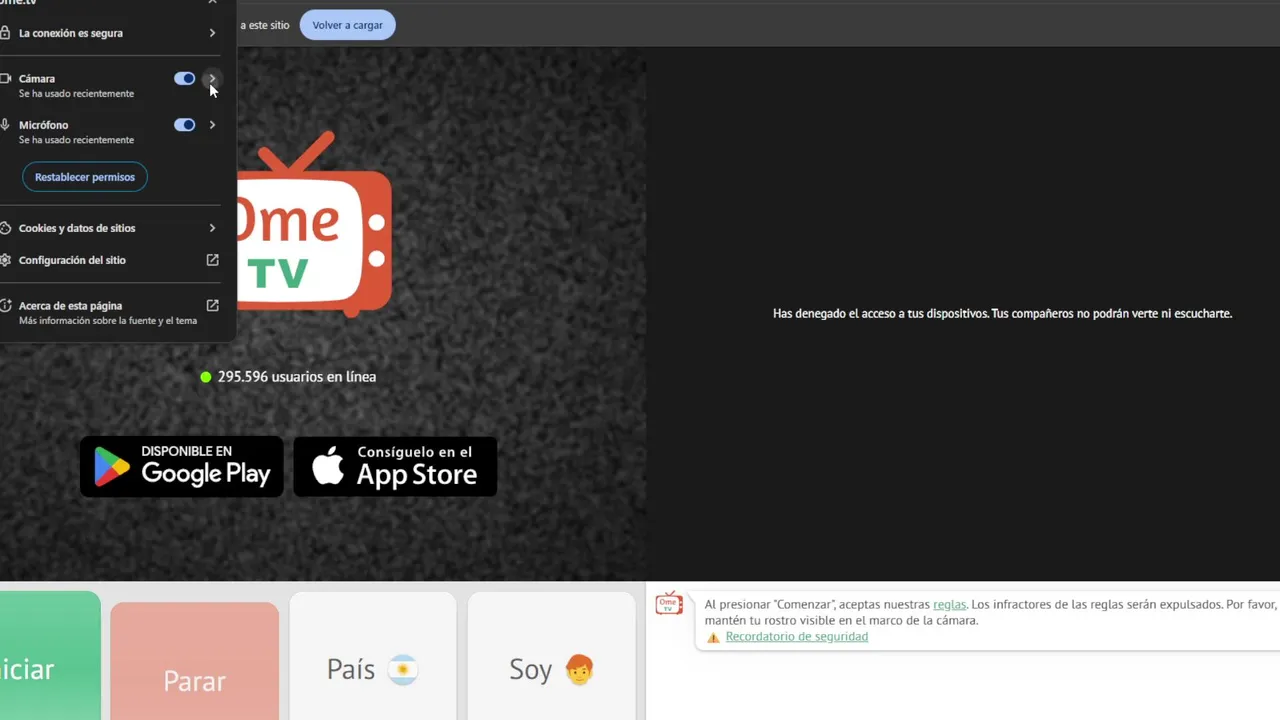
Task: Click the 'Has denegado el acceso' message
Action: (x=1002, y=314)
